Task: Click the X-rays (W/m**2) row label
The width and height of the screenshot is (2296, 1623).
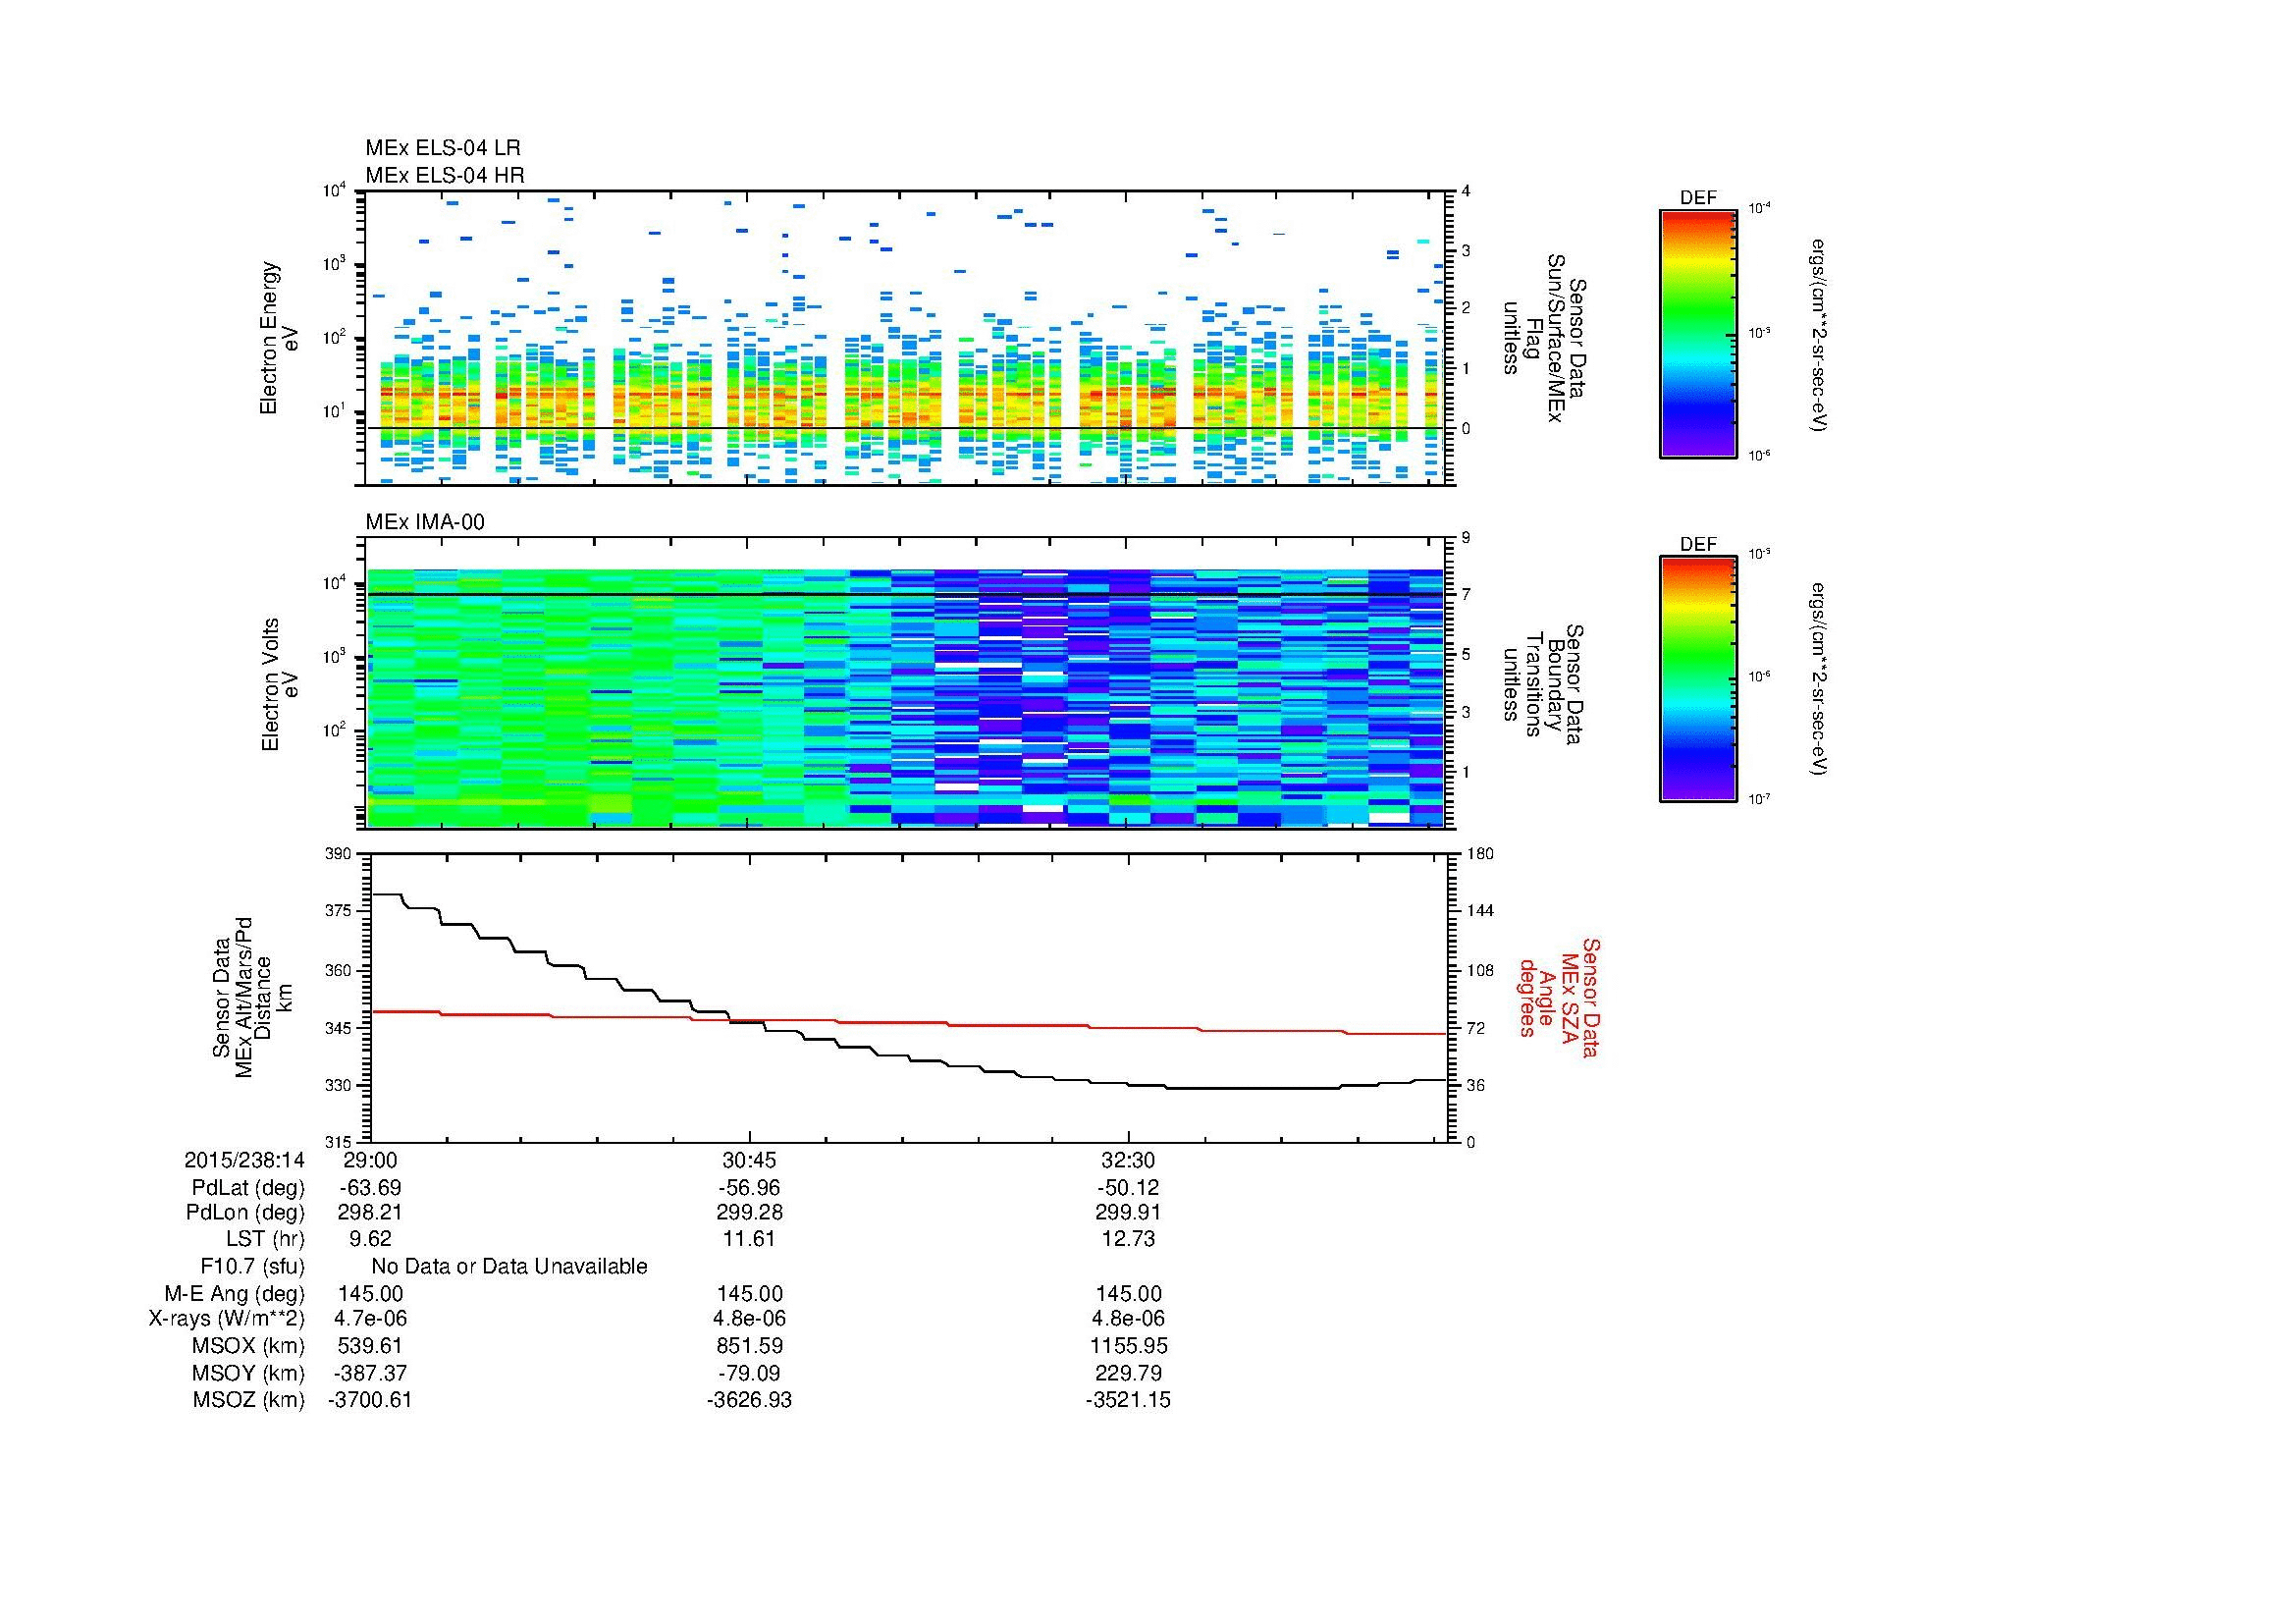Action: tap(226, 1319)
